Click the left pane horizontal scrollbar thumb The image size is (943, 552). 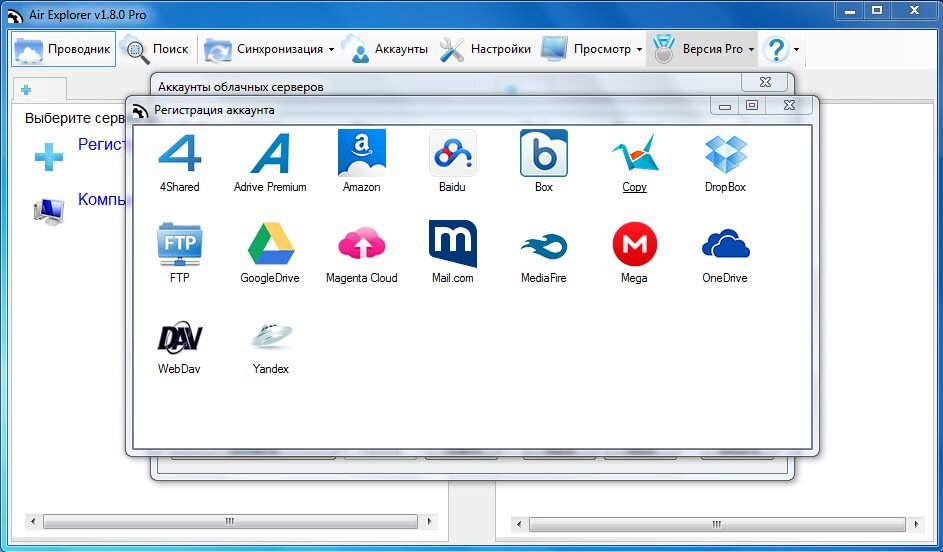[x=230, y=521]
